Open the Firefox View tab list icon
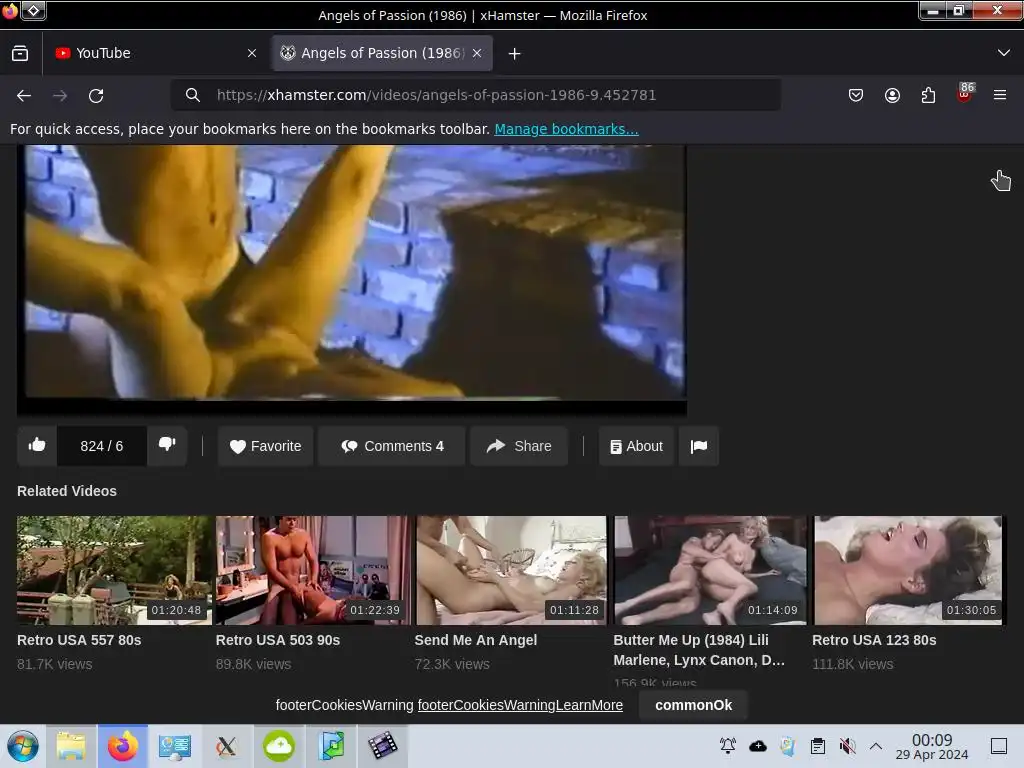 20,53
